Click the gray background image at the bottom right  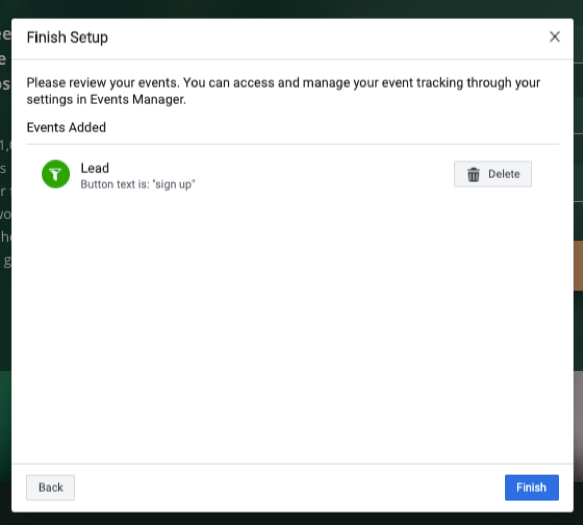pos(578,426)
